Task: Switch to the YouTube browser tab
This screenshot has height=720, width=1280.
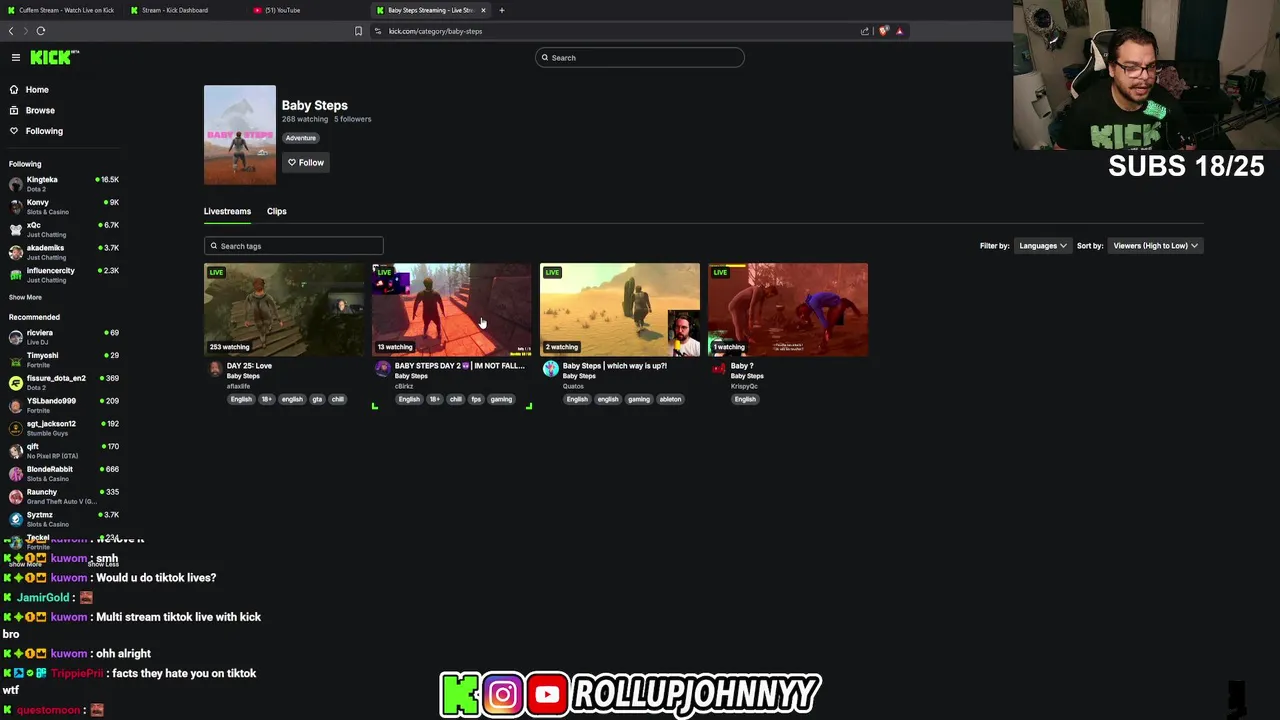Action: [282, 10]
